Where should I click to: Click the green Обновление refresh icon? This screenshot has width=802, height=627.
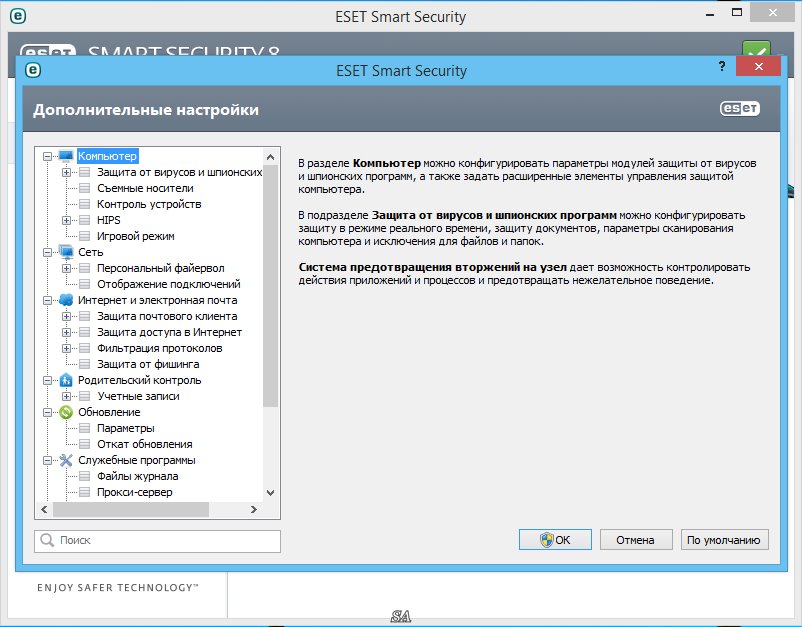pyautogui.click(x=66, y=412)
